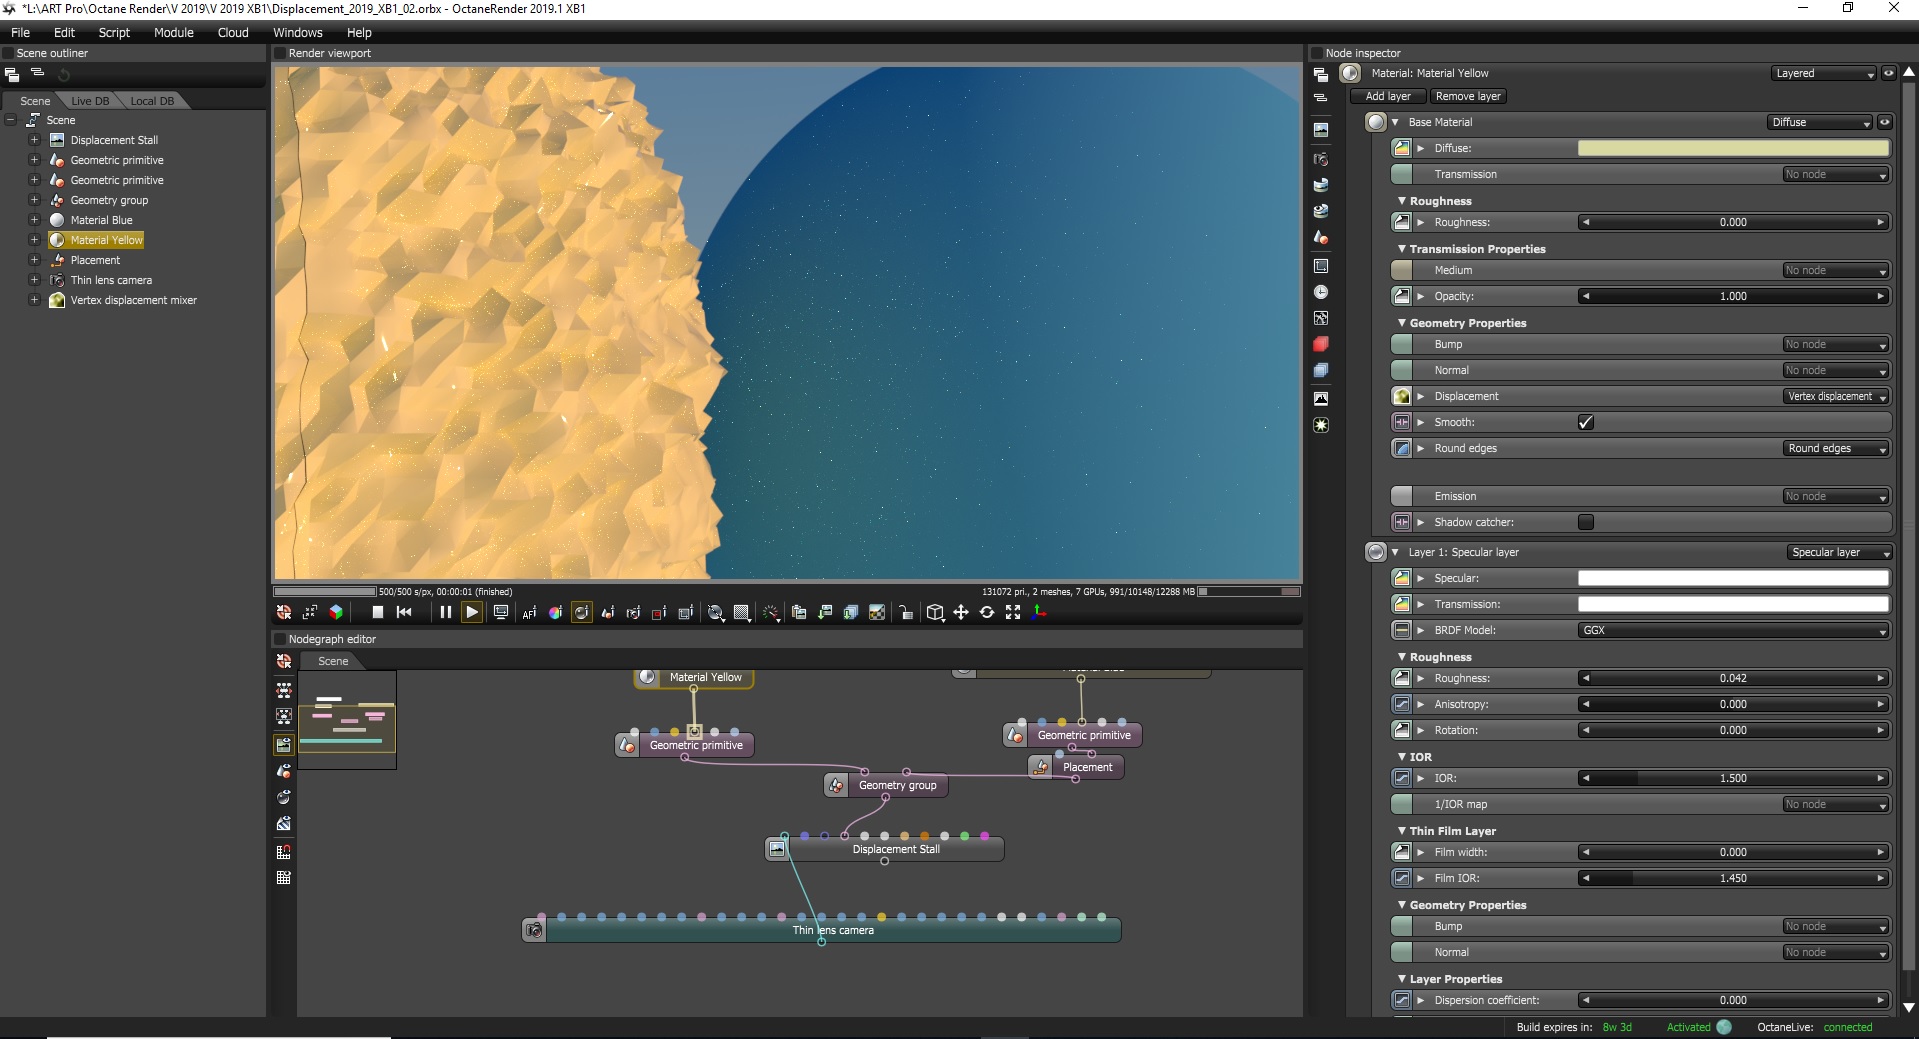This screenshot has width=1919, height=1039.
Task: Select Material Blue in Scene outliner
Action: (101, 220)
